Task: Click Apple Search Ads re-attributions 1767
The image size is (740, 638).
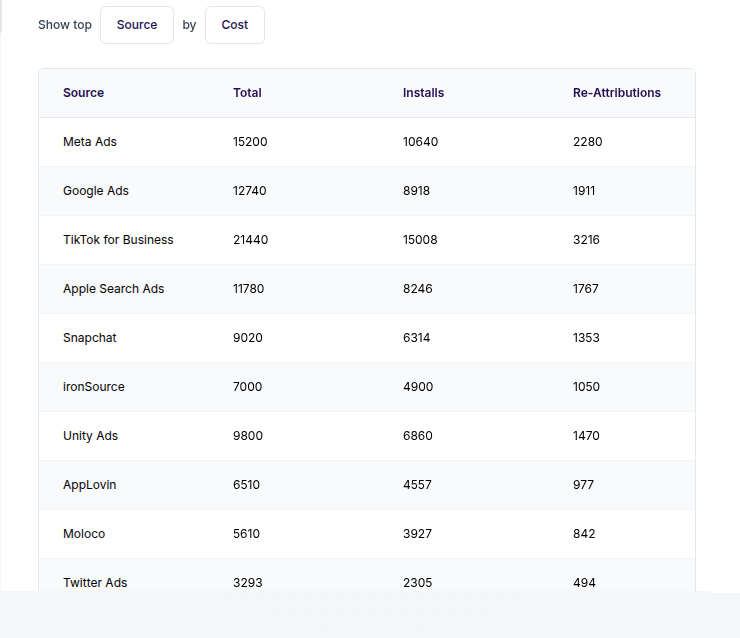Action: 586,289
